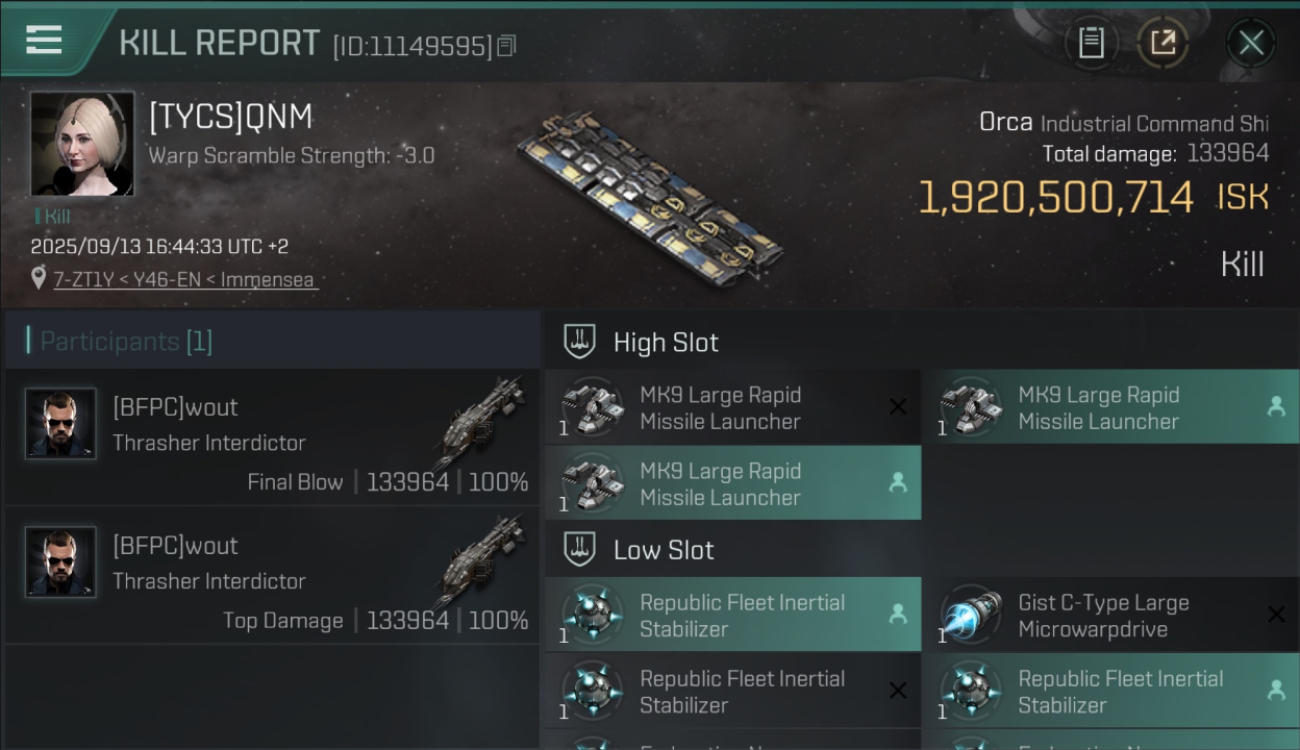This screenshot has width=1300, height=750.
Task: Click Thrasher Interdictor ship icon under Final Blow
Action: (x=482, y=420)
